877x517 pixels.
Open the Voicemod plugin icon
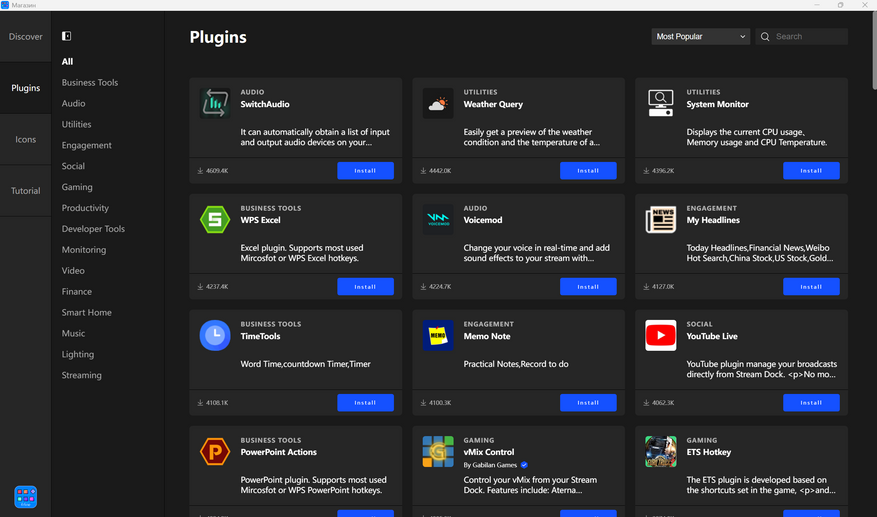(x=437, y=219)
